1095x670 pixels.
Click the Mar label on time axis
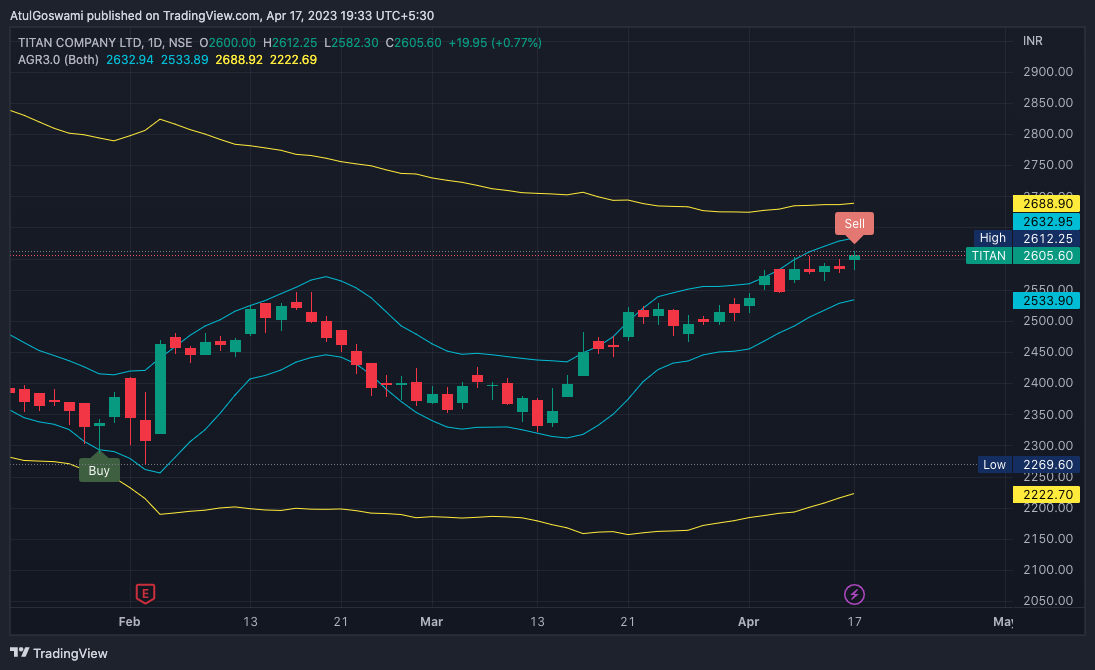click(x=432, y=621)
